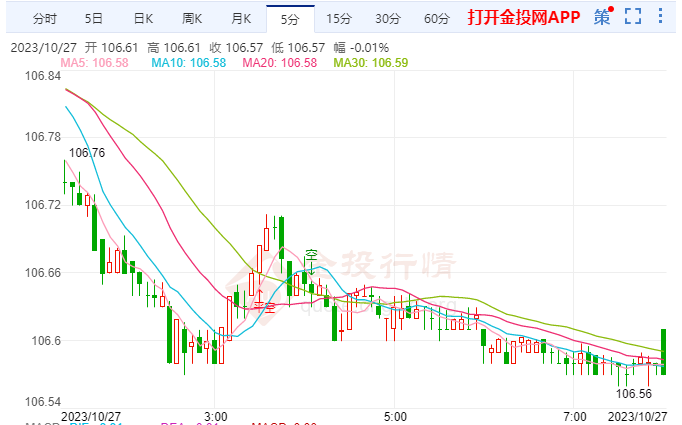Click the MA10: 106.58 indicator label
Viewport: 682px width, 425px height.
tap(189, 63)
